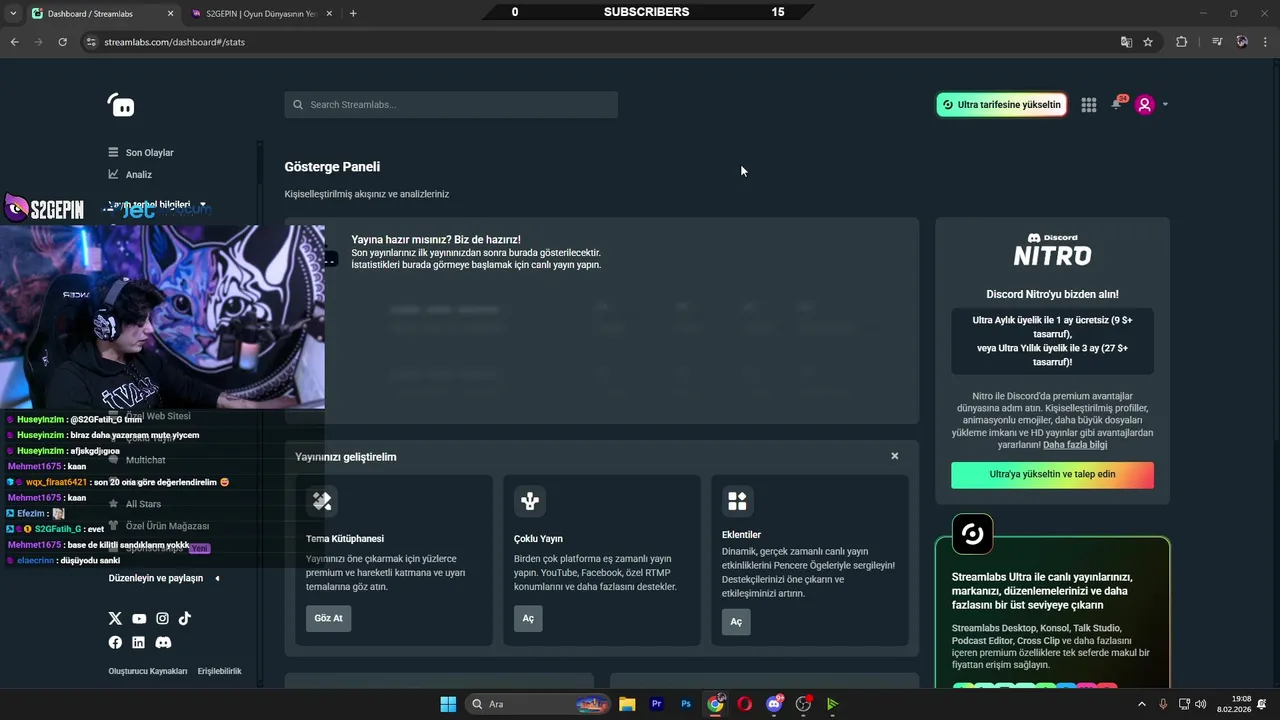Focus the Search Streamlabs field
Viewport: 1280px width, 720px height.
[451, 105]
